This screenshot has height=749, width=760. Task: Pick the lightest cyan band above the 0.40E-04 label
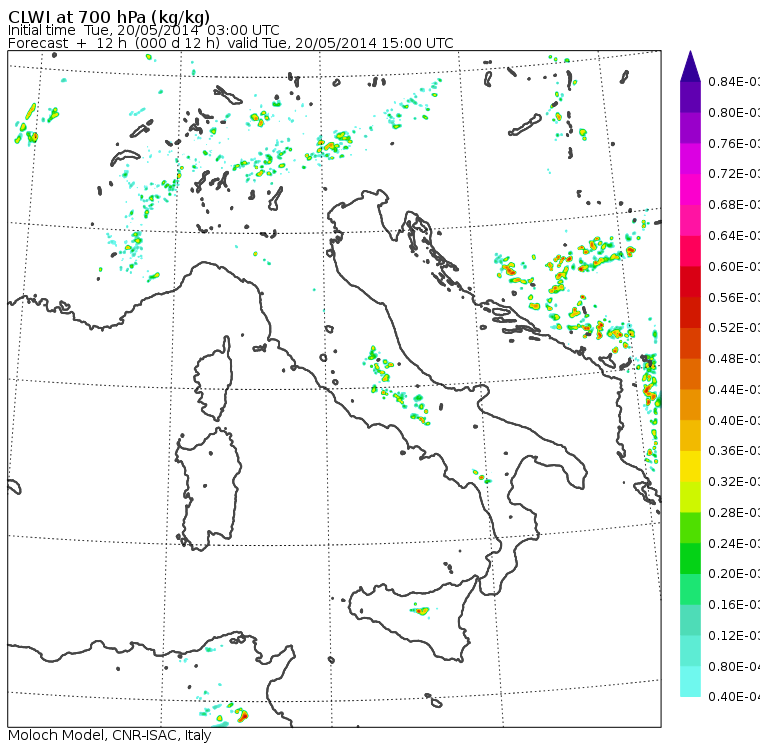point(690,681)
